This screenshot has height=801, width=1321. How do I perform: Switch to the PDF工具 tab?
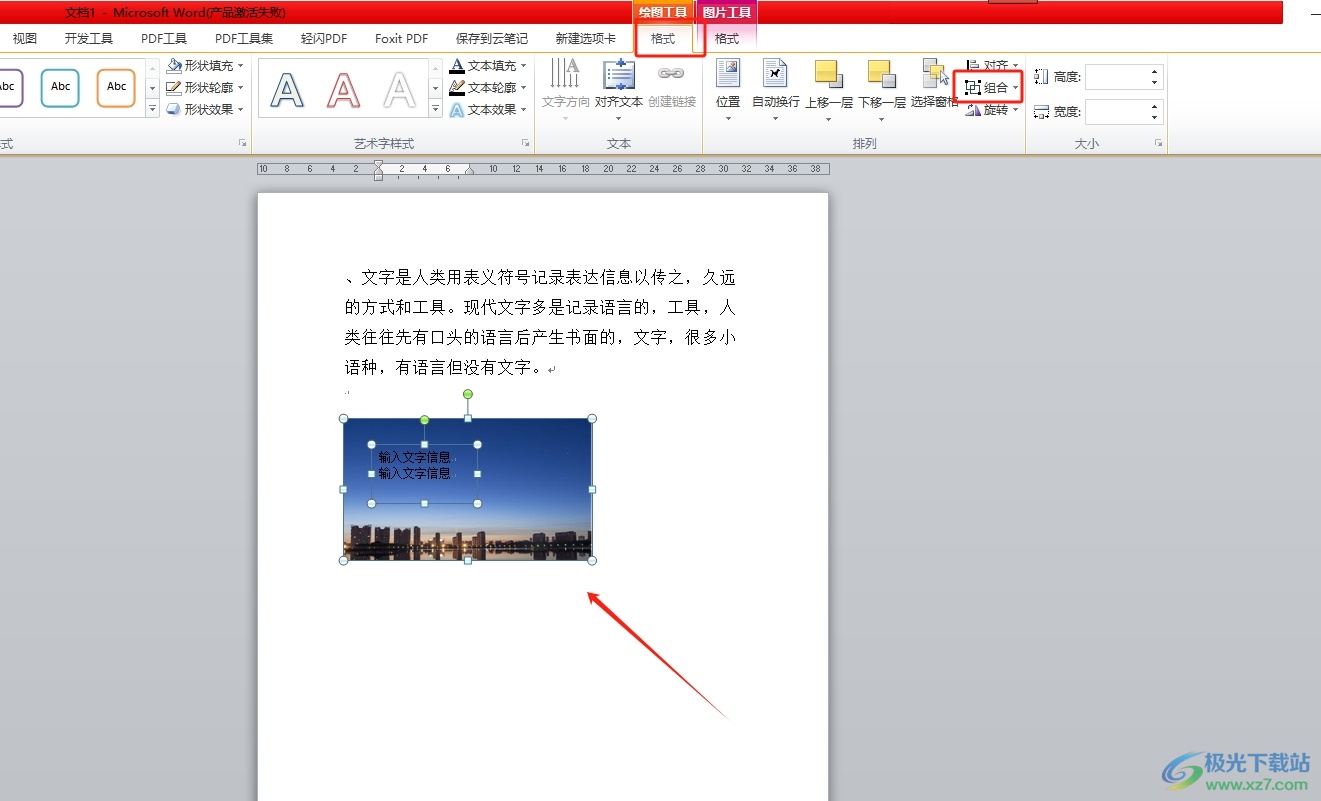pyautogui.click(x=164, y=39)
